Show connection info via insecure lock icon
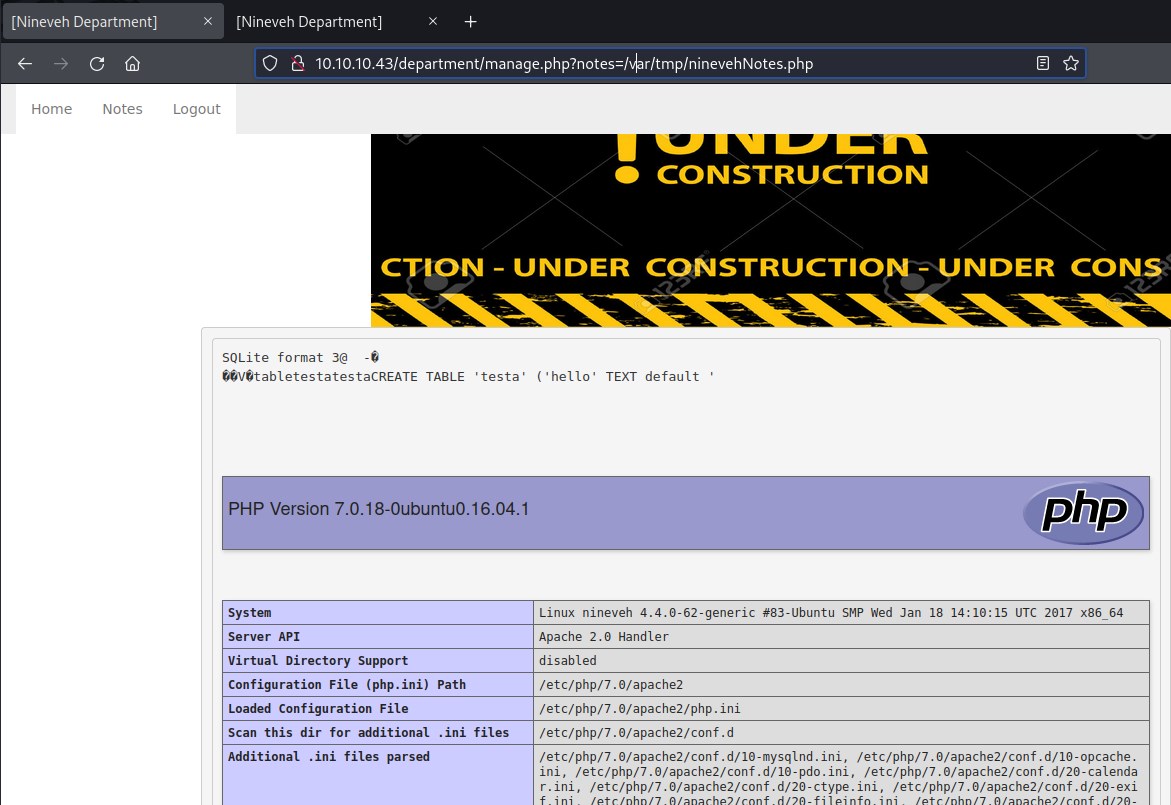 point(296,64)
